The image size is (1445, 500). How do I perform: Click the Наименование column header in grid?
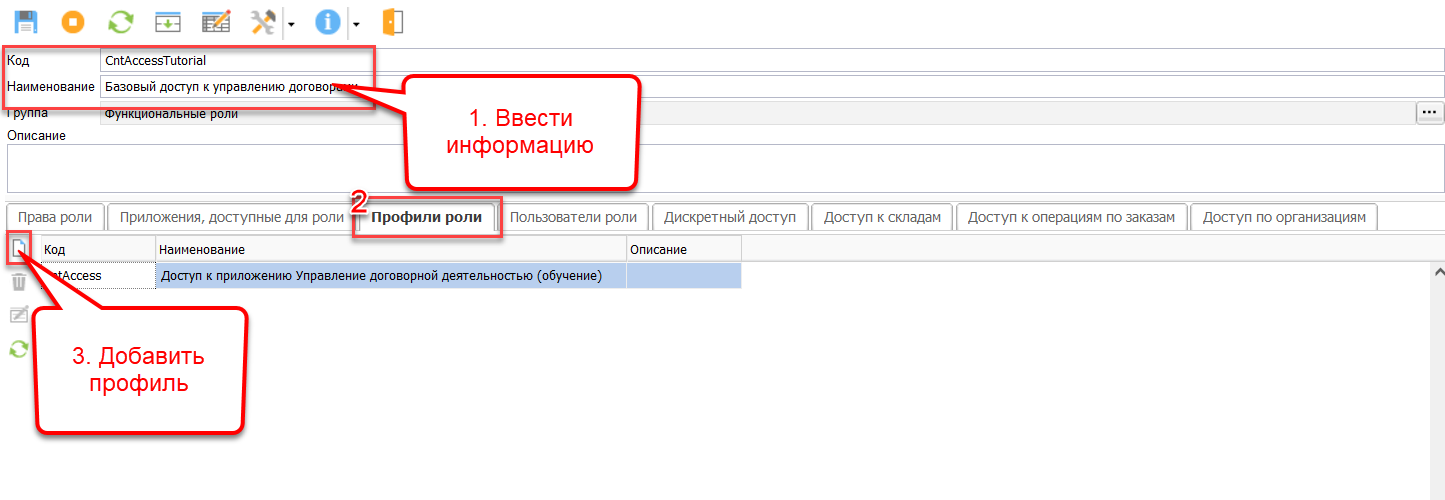(x=390, y=249)
